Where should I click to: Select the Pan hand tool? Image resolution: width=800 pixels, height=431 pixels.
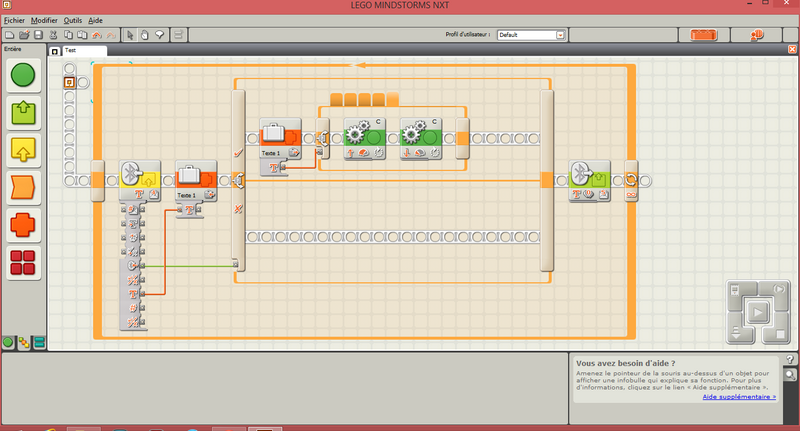pos(145,35)
